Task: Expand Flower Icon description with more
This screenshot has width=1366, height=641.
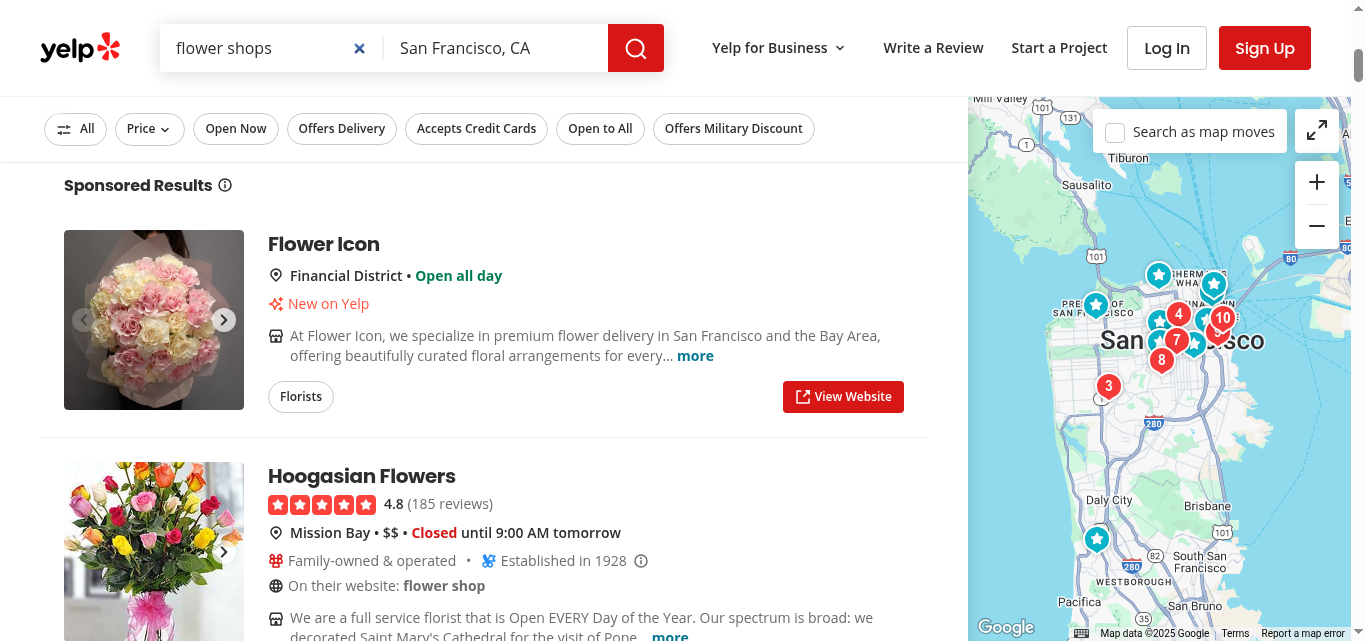Action: (x=695, y=356)
